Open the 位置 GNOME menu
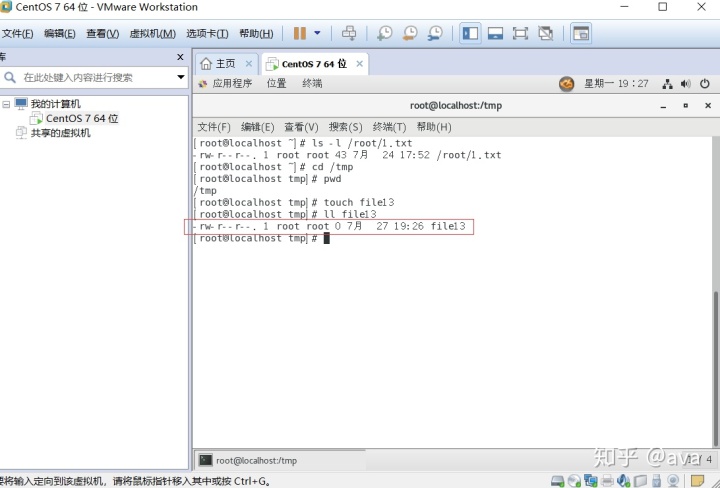 [276, 83]
